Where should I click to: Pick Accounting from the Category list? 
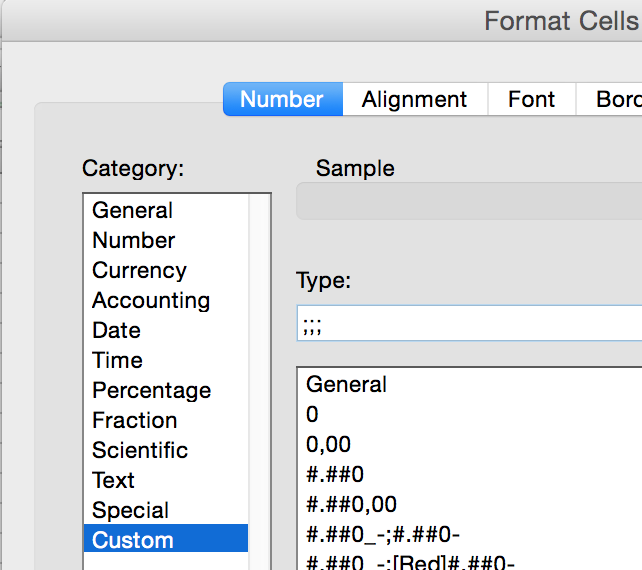tap(151, 301)
